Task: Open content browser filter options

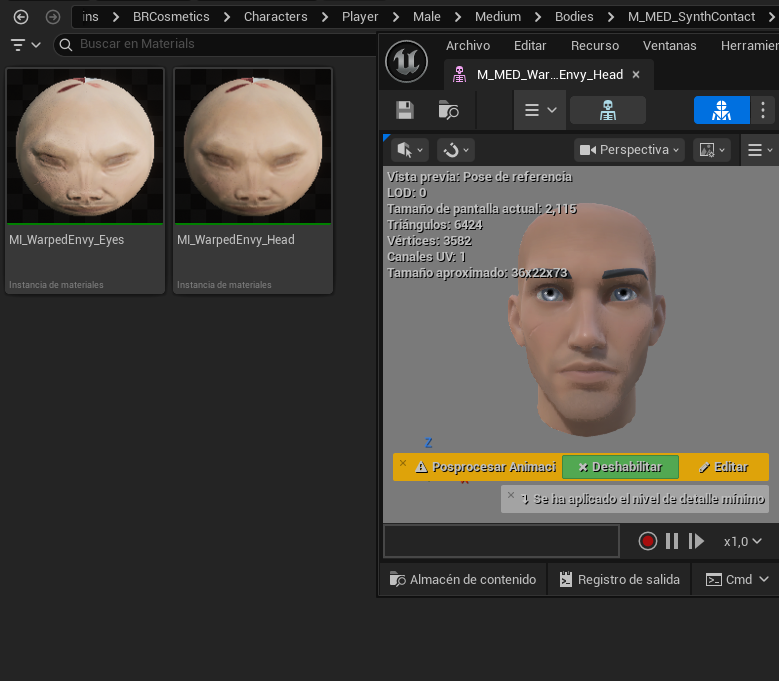Action: (x=25, y=45)
